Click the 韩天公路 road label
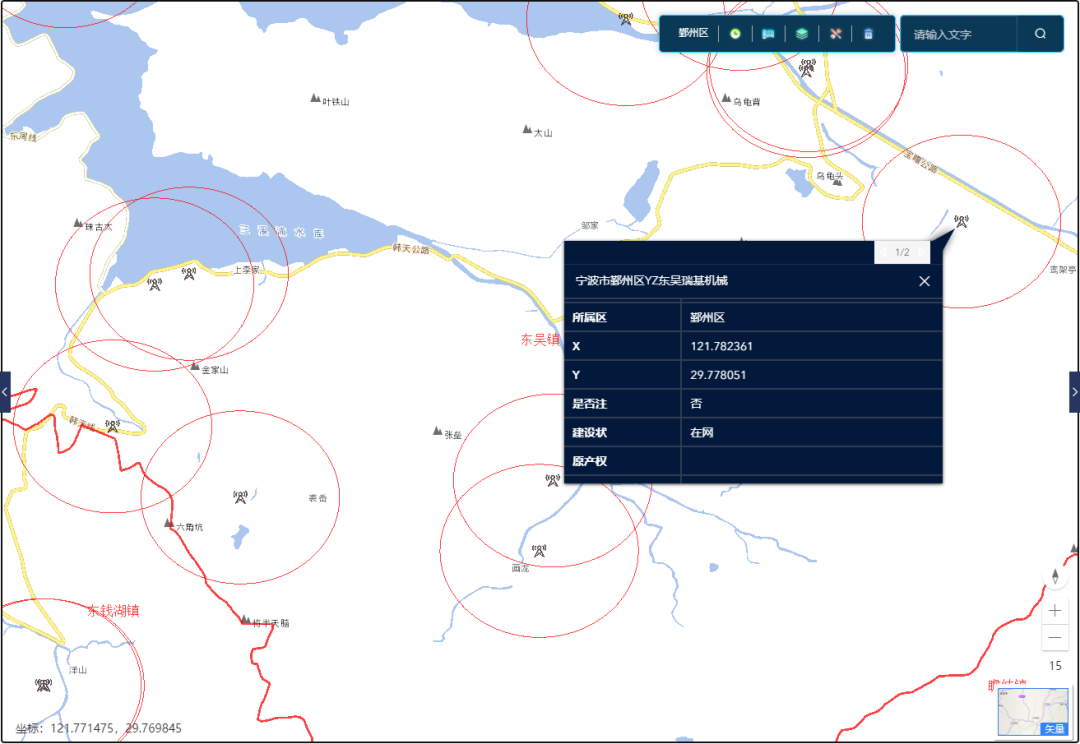 tap(411, 249)
